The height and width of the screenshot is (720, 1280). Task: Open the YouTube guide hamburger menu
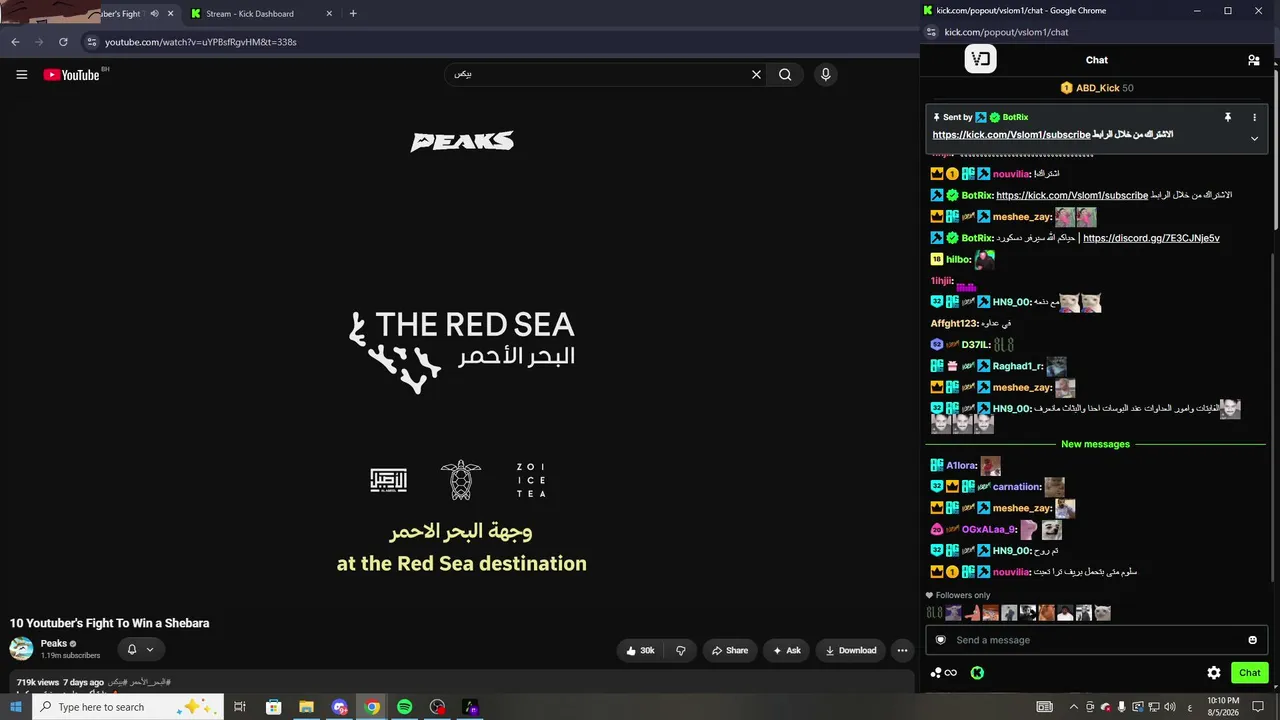coord(21,74)
